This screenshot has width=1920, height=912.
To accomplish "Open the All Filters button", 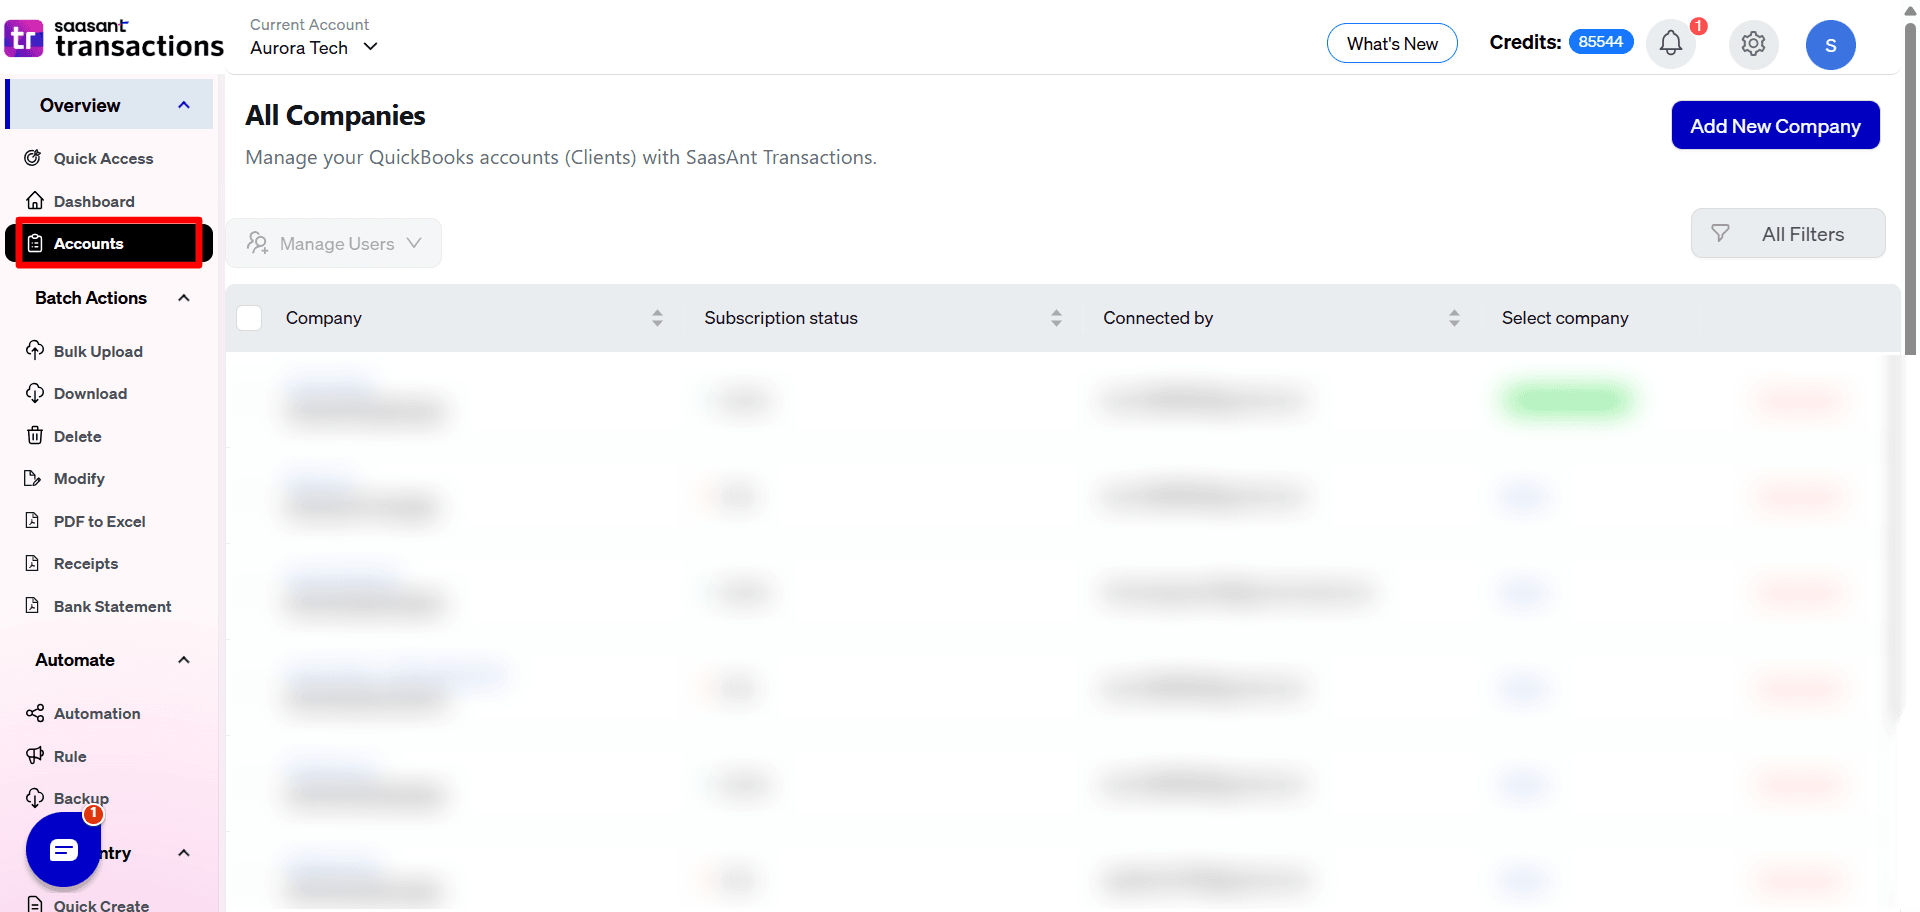I will [x=1788, y=233].
